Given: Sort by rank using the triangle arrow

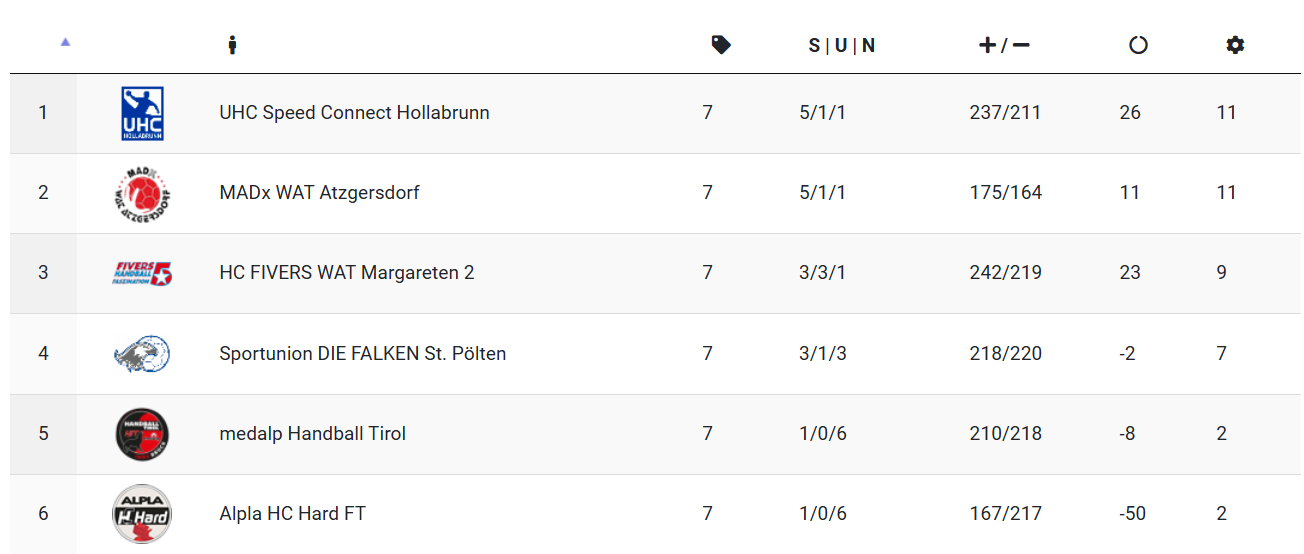Looking at the screenshot, I should click(65, 42).
